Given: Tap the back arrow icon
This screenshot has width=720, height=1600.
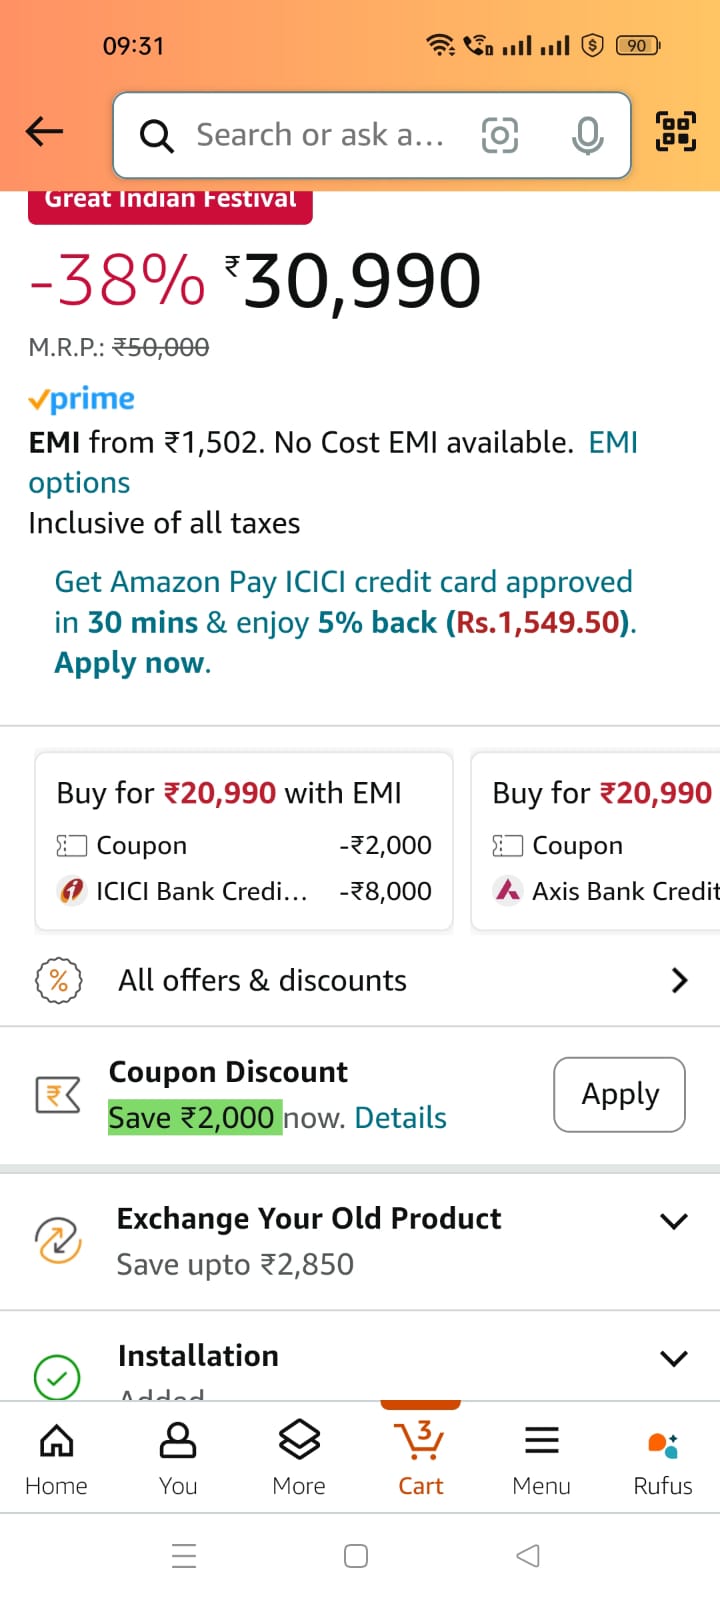Looking at the screenshot, I should click(45, 131).
